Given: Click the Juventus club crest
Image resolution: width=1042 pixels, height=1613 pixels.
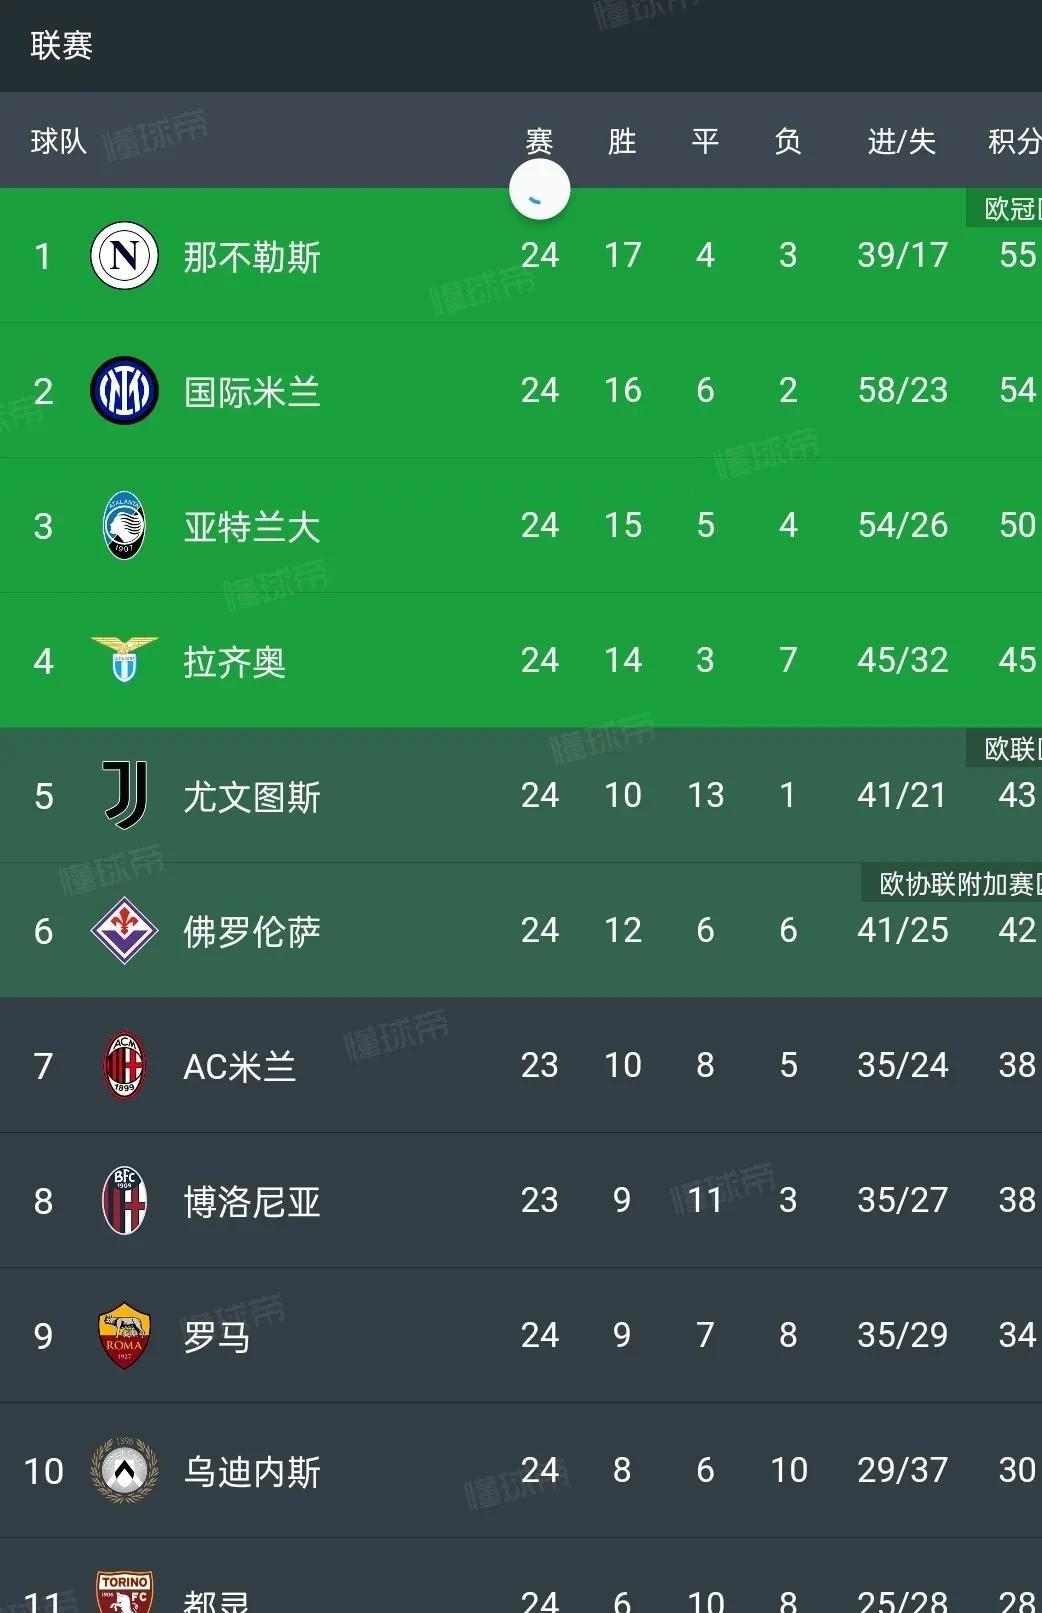Looking at the screenshot, I should coord(124,795).
